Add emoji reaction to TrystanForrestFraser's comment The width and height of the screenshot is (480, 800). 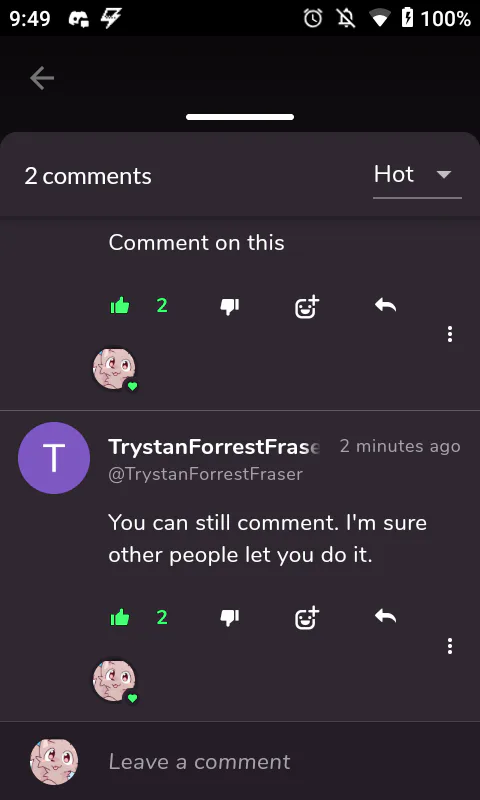[x=307, y=618]
